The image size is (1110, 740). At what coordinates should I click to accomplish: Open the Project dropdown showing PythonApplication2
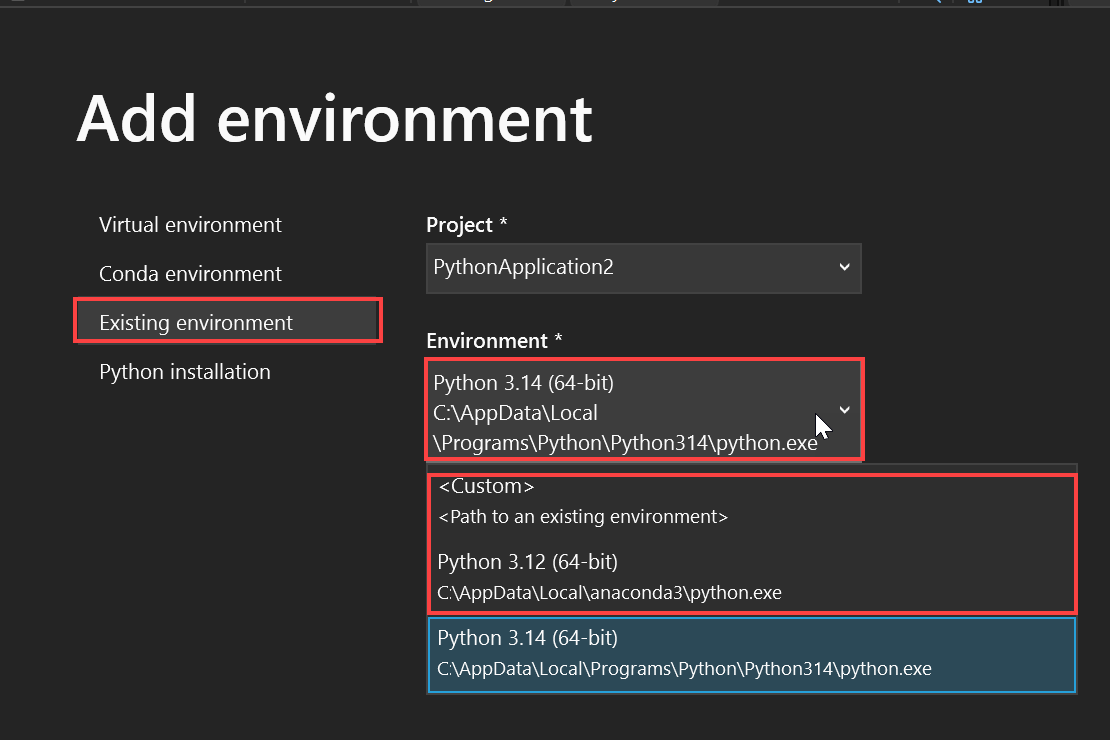click(x=643, y=268)
